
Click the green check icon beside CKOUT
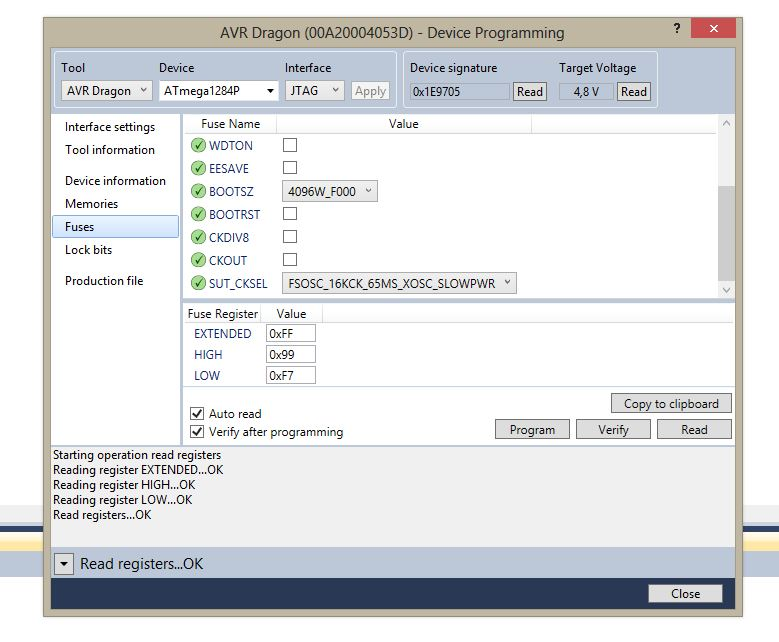pos(198,259)
